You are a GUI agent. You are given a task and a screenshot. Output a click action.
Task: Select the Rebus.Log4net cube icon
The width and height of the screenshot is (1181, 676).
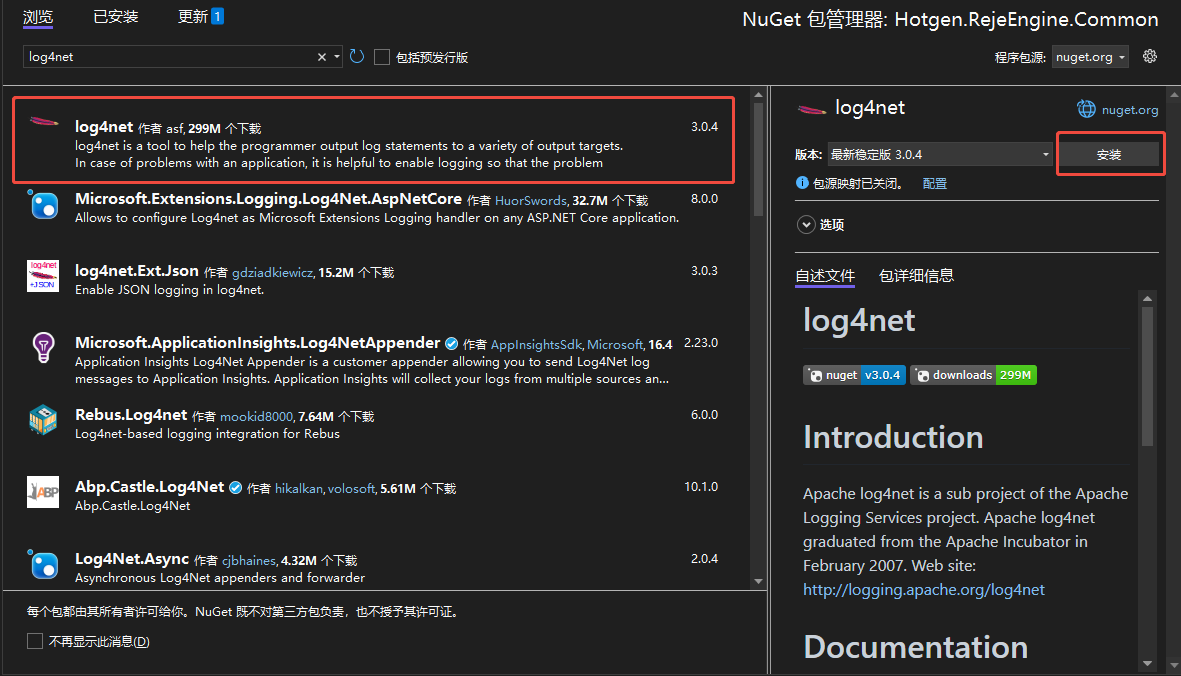click(43, 420)
